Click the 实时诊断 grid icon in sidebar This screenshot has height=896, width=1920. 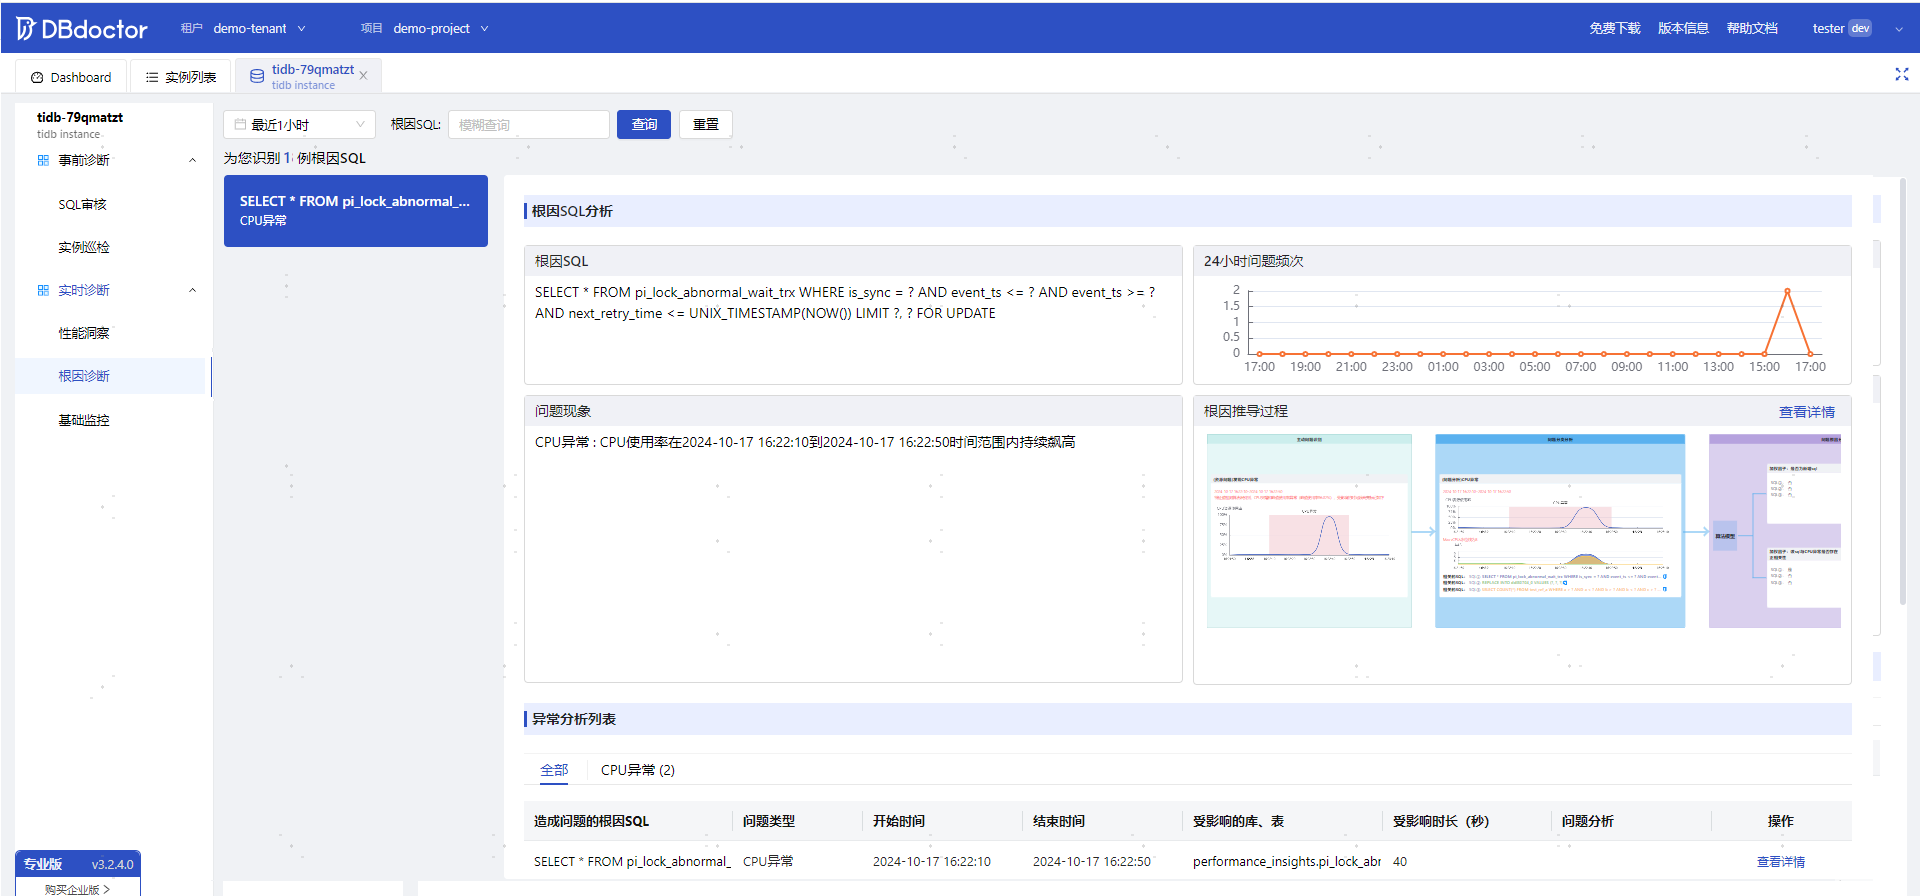43,290
